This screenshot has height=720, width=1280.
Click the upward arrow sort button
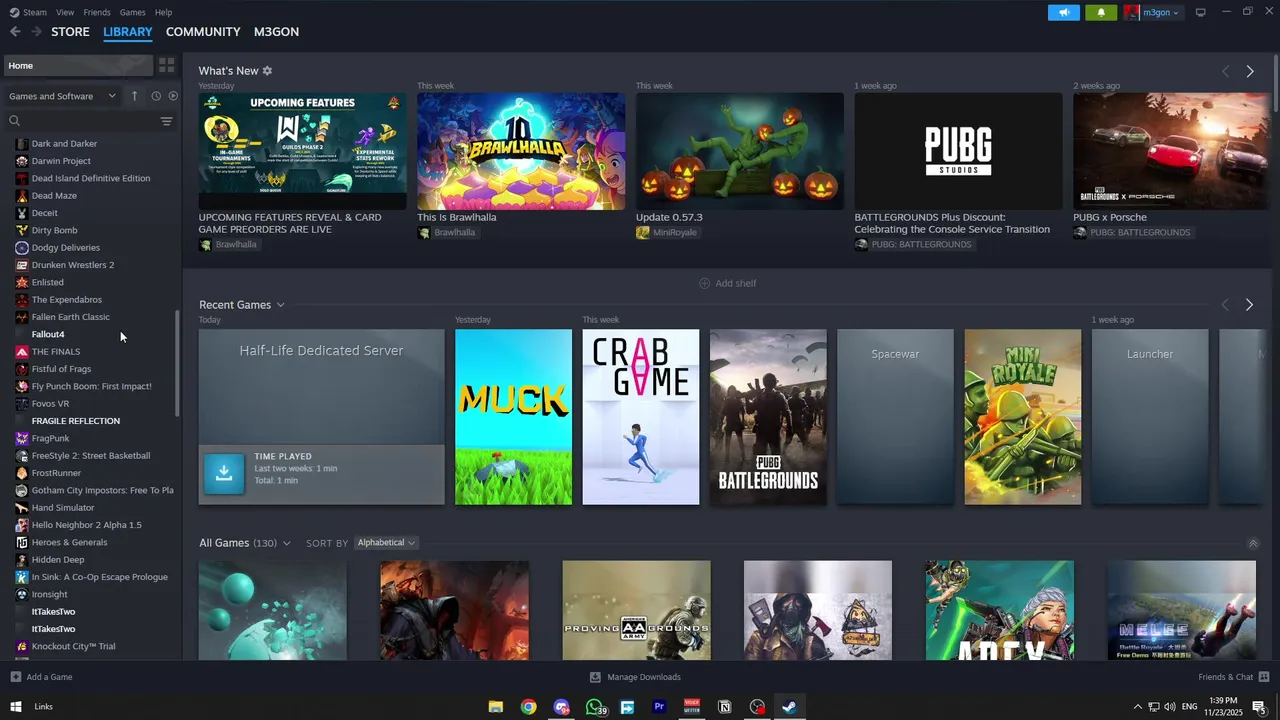click(135, 96)
